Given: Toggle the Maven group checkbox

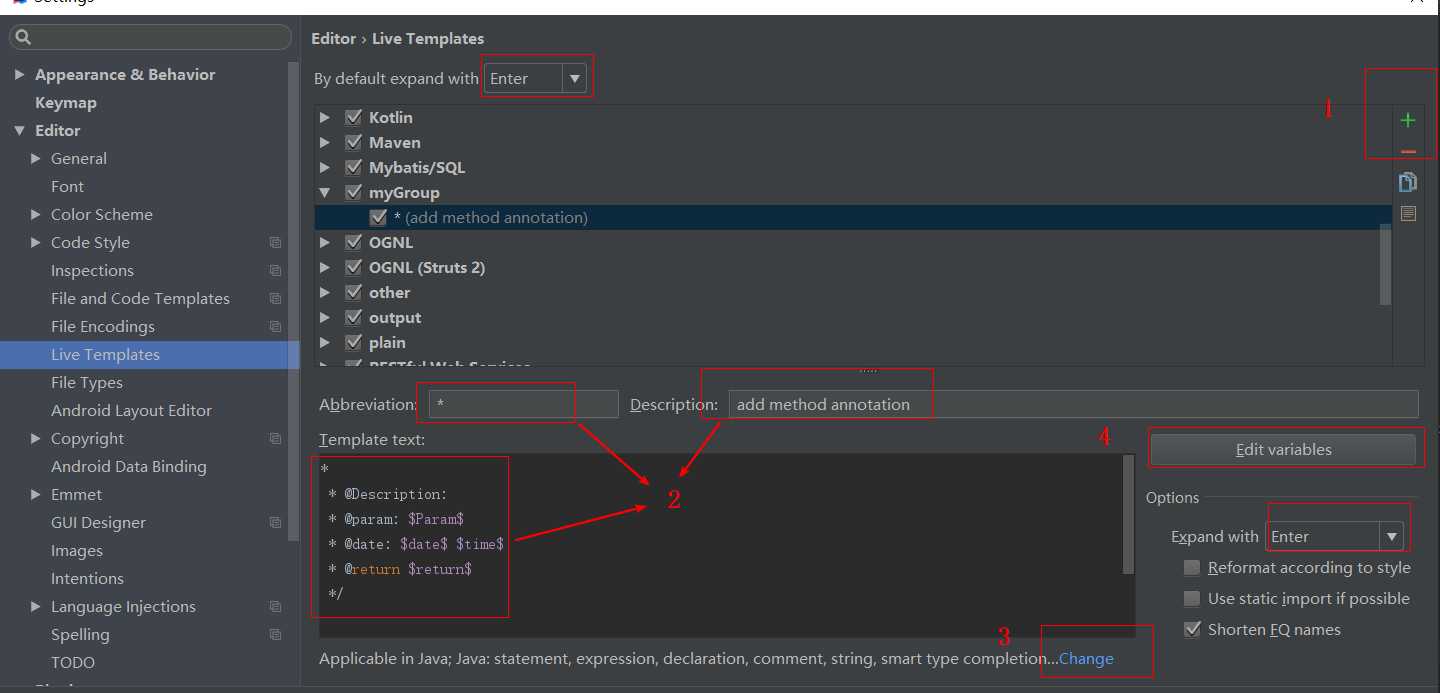Looking at the screenshot, I should point(353,142).
